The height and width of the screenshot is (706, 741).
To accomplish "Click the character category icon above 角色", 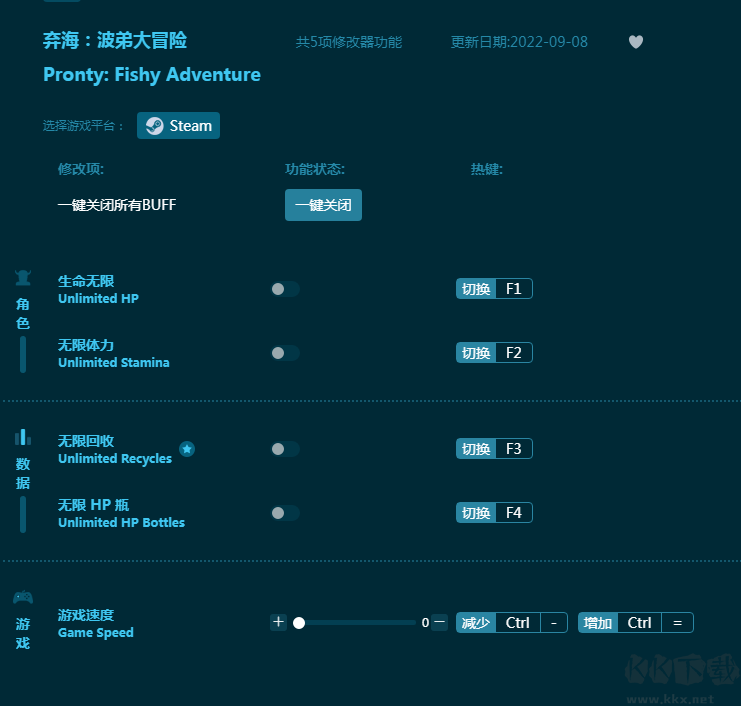I will 23,278.
